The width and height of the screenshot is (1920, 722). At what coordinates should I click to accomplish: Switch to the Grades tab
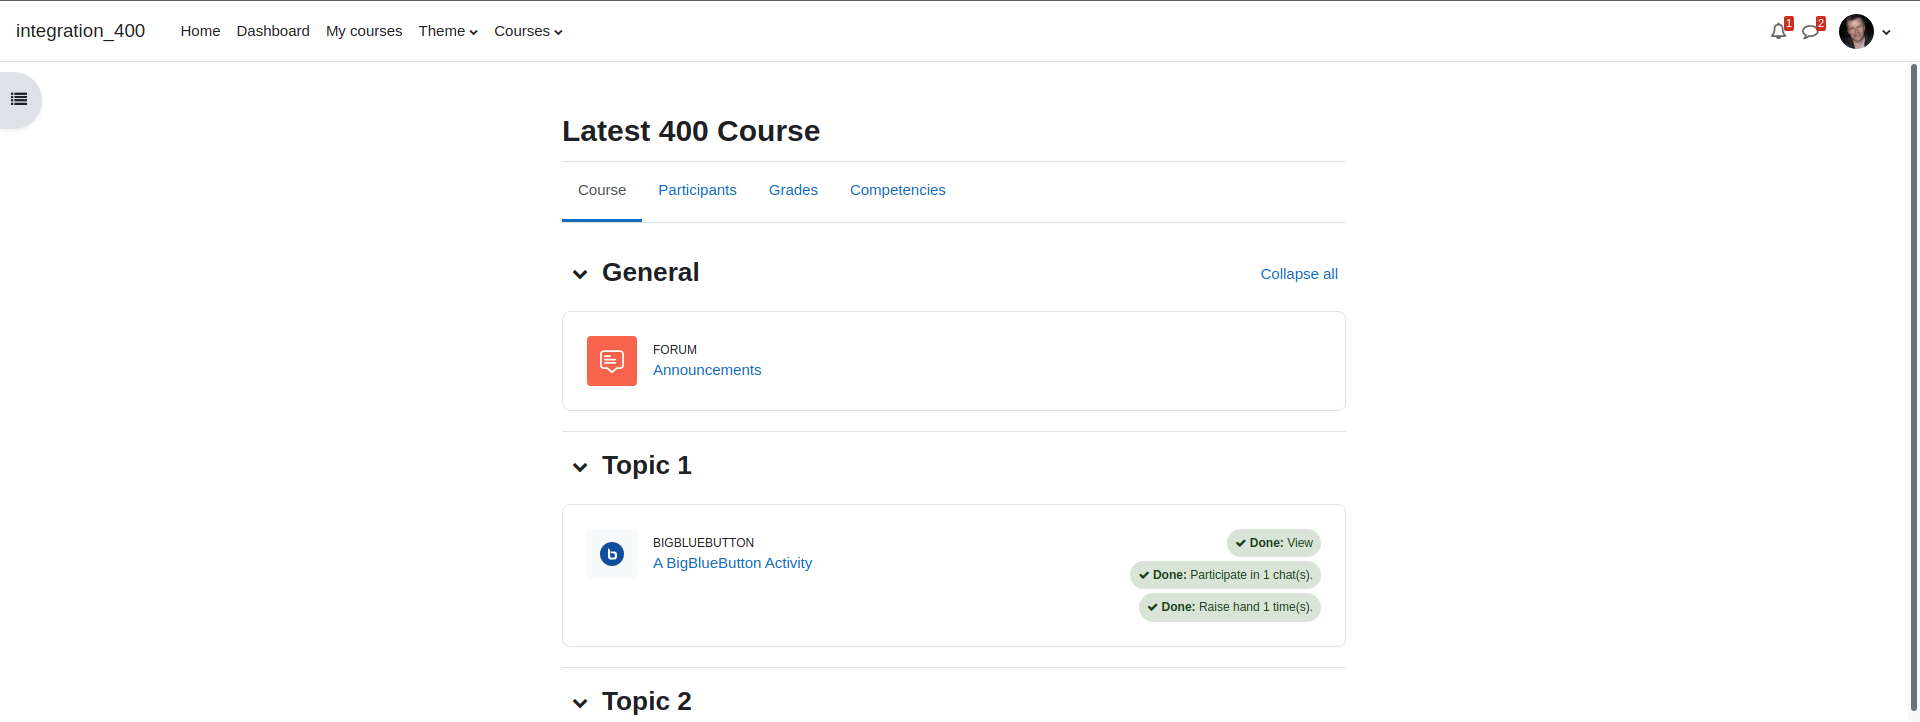(793, 190)
